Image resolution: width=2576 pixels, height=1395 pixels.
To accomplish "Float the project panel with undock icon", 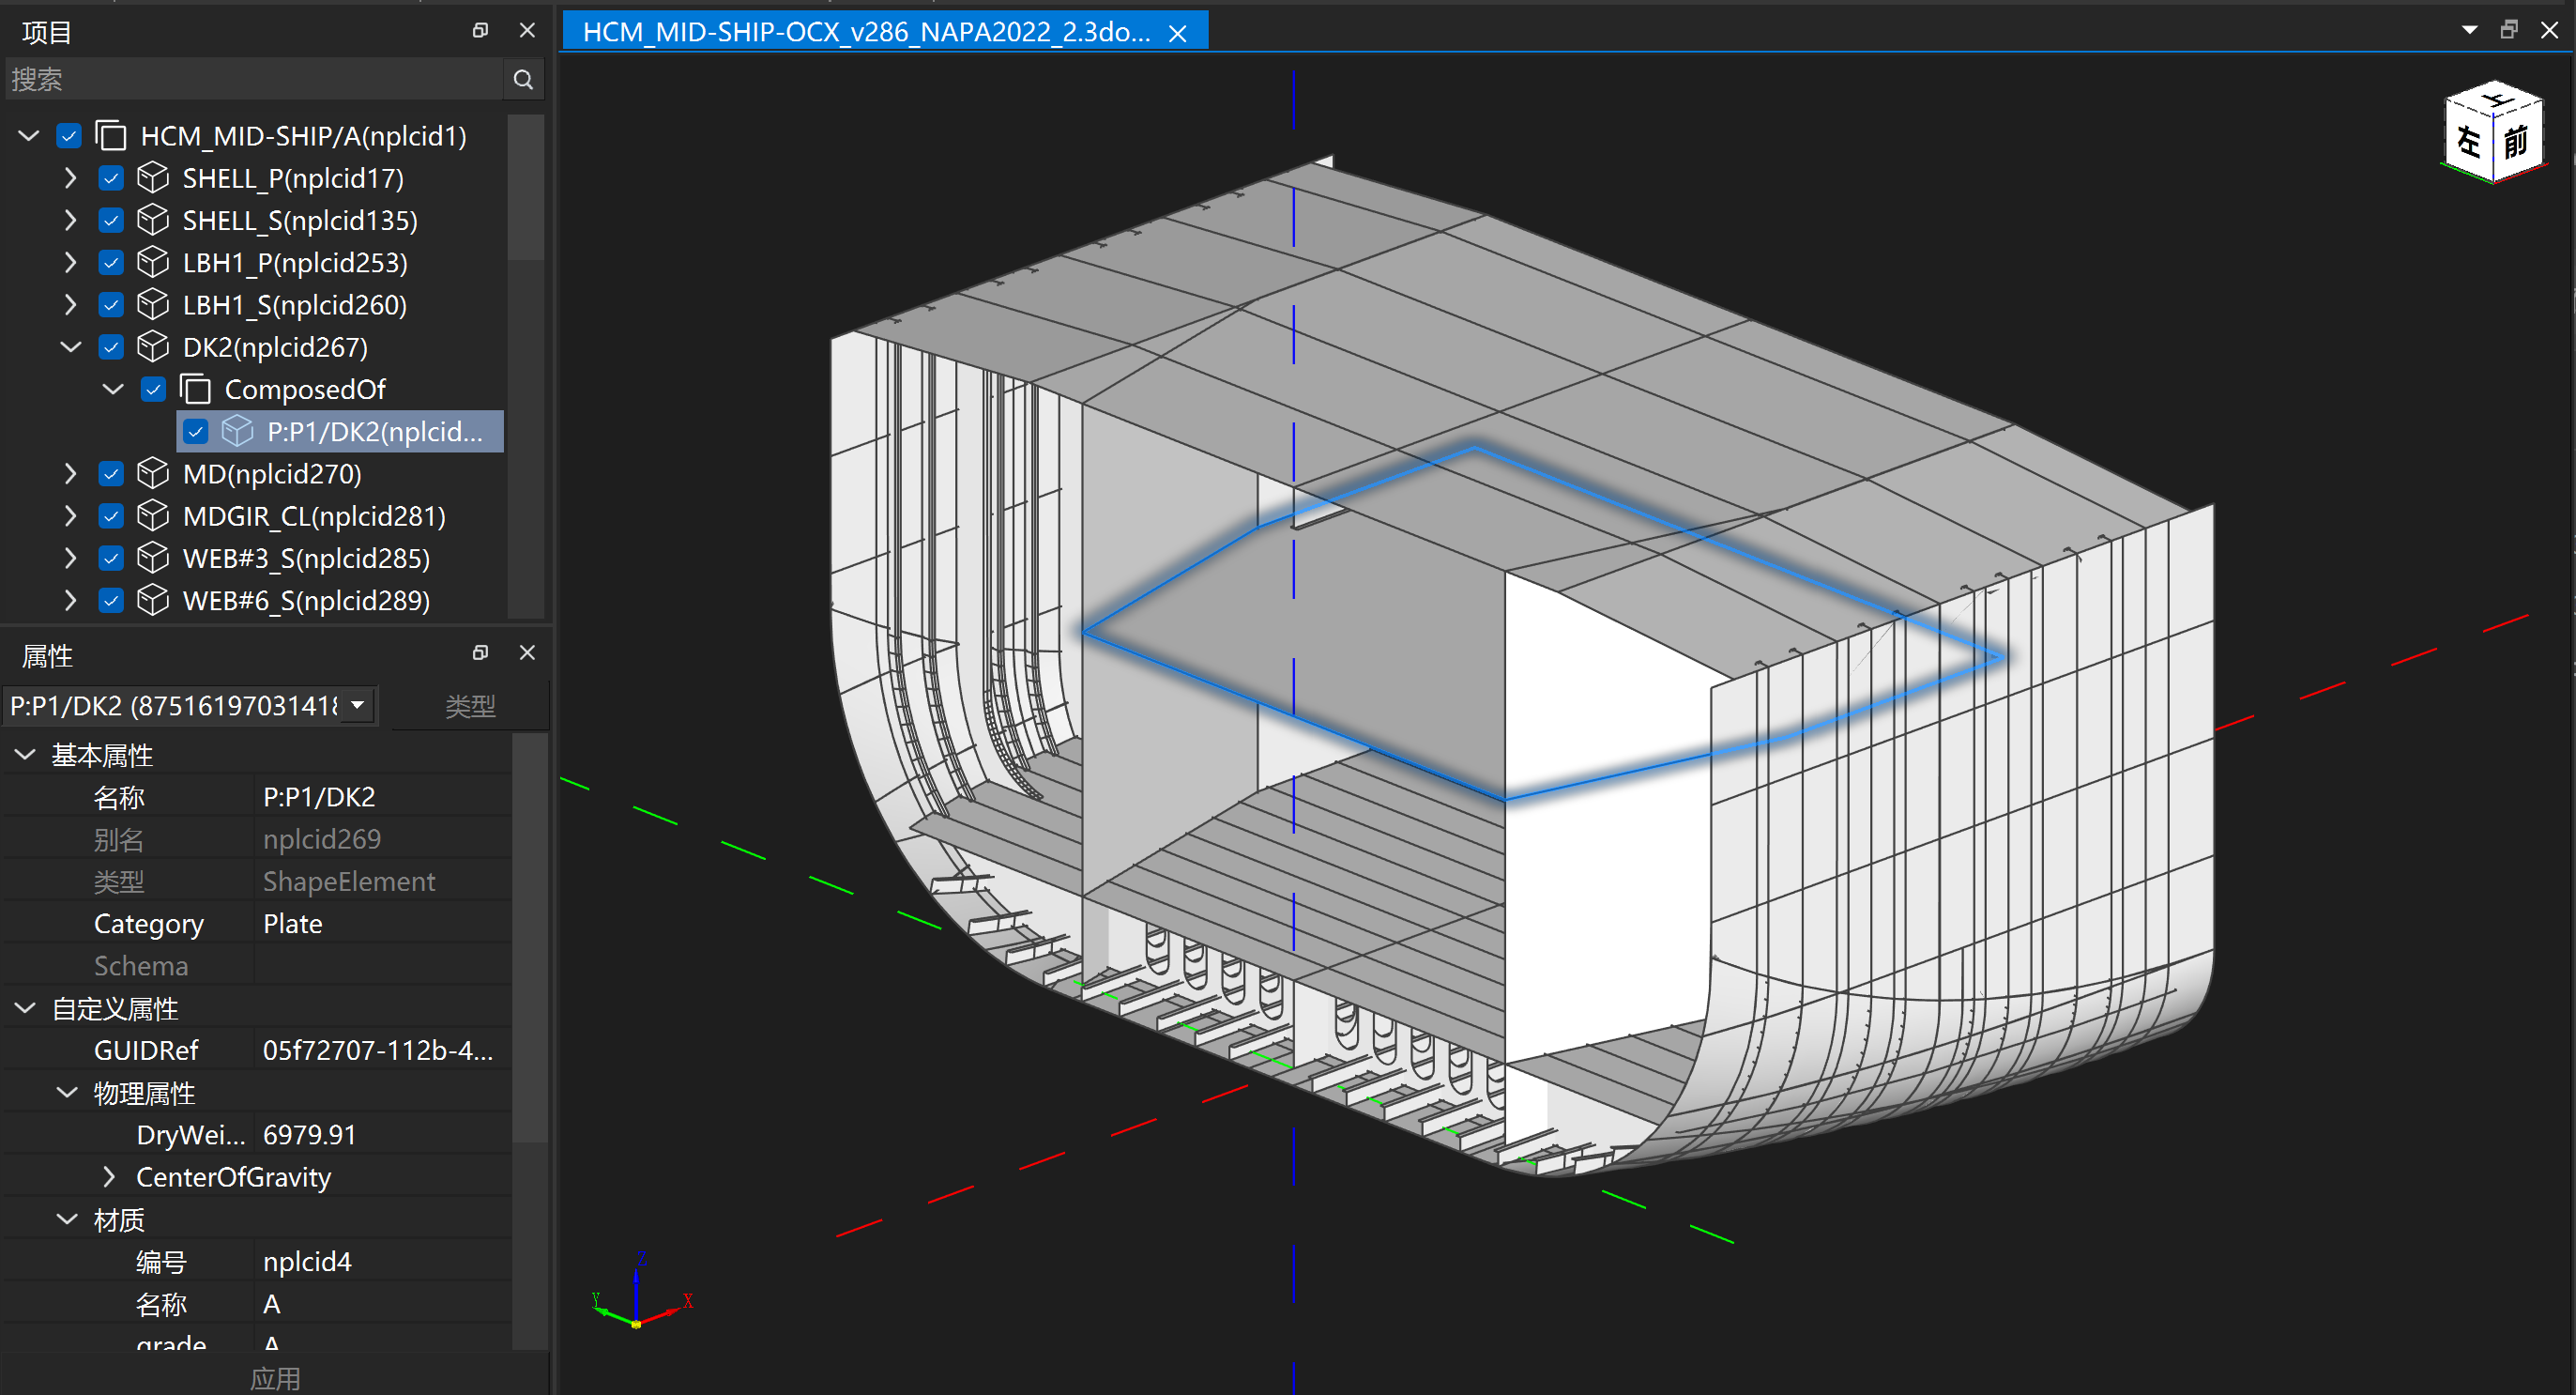I will 480,31.
